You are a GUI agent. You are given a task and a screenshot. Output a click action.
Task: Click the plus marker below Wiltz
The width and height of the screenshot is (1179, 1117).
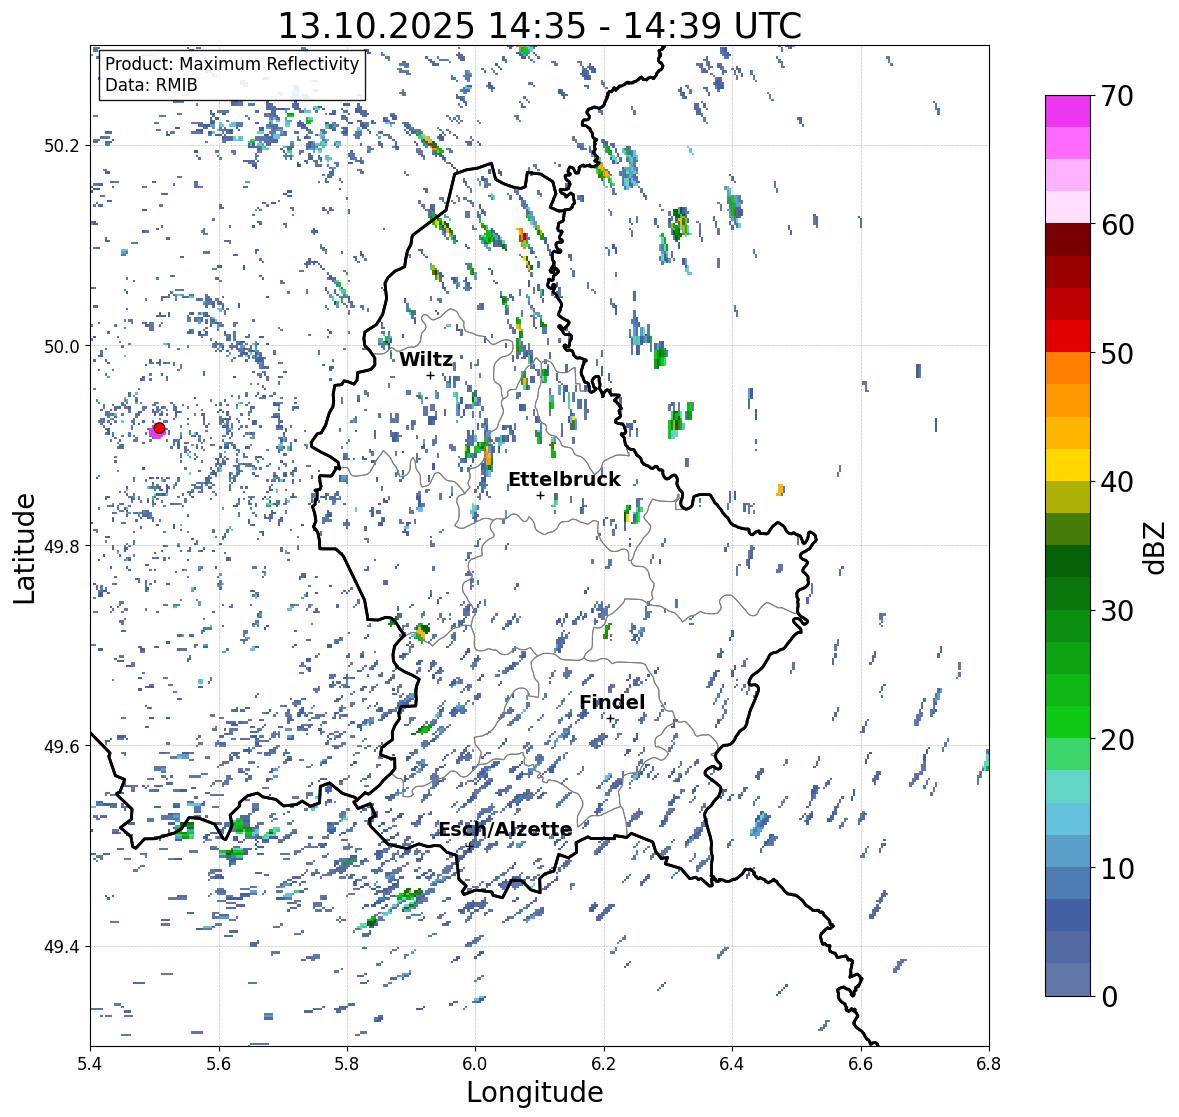click(x=430, y=376)
